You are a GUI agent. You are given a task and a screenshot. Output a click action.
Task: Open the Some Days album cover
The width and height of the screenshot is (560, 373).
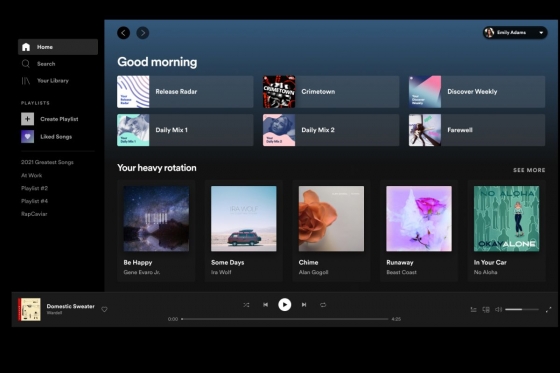(x=244, y=218)
